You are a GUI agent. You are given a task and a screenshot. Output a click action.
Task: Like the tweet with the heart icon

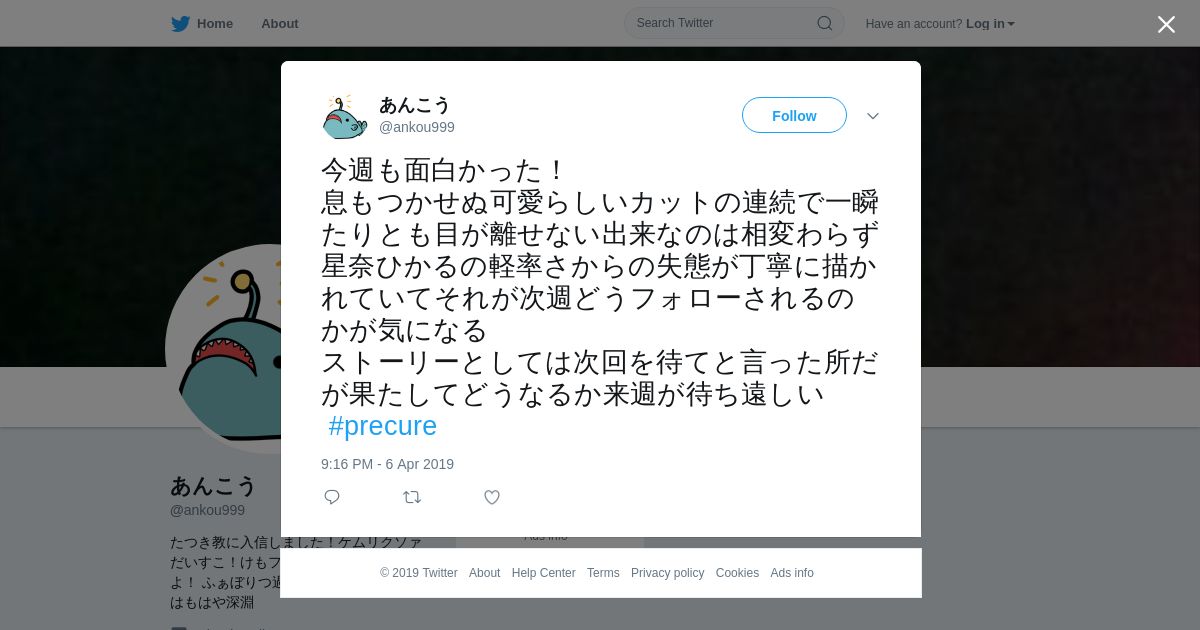[x=492, y=497]
